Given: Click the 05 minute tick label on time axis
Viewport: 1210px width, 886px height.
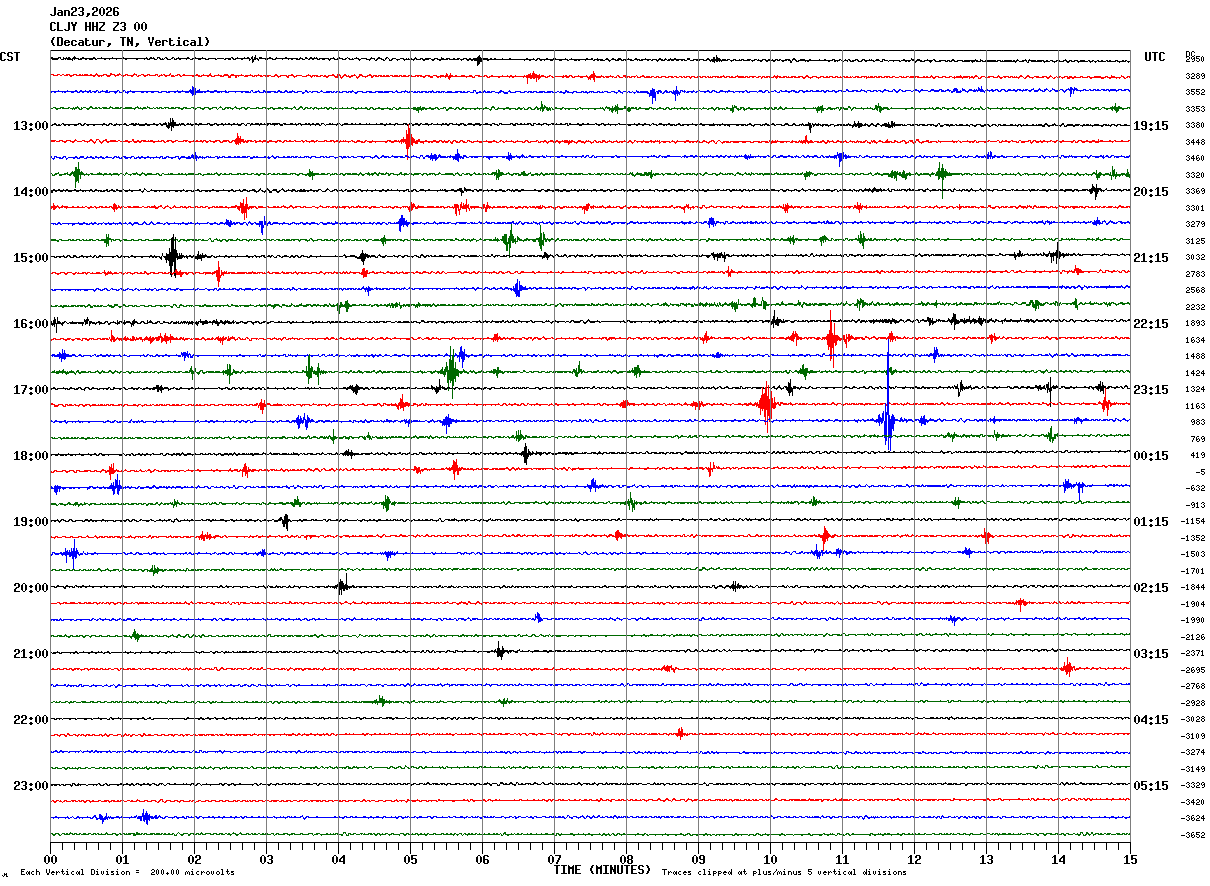Looking at the screenshot, I should [410, 859].
